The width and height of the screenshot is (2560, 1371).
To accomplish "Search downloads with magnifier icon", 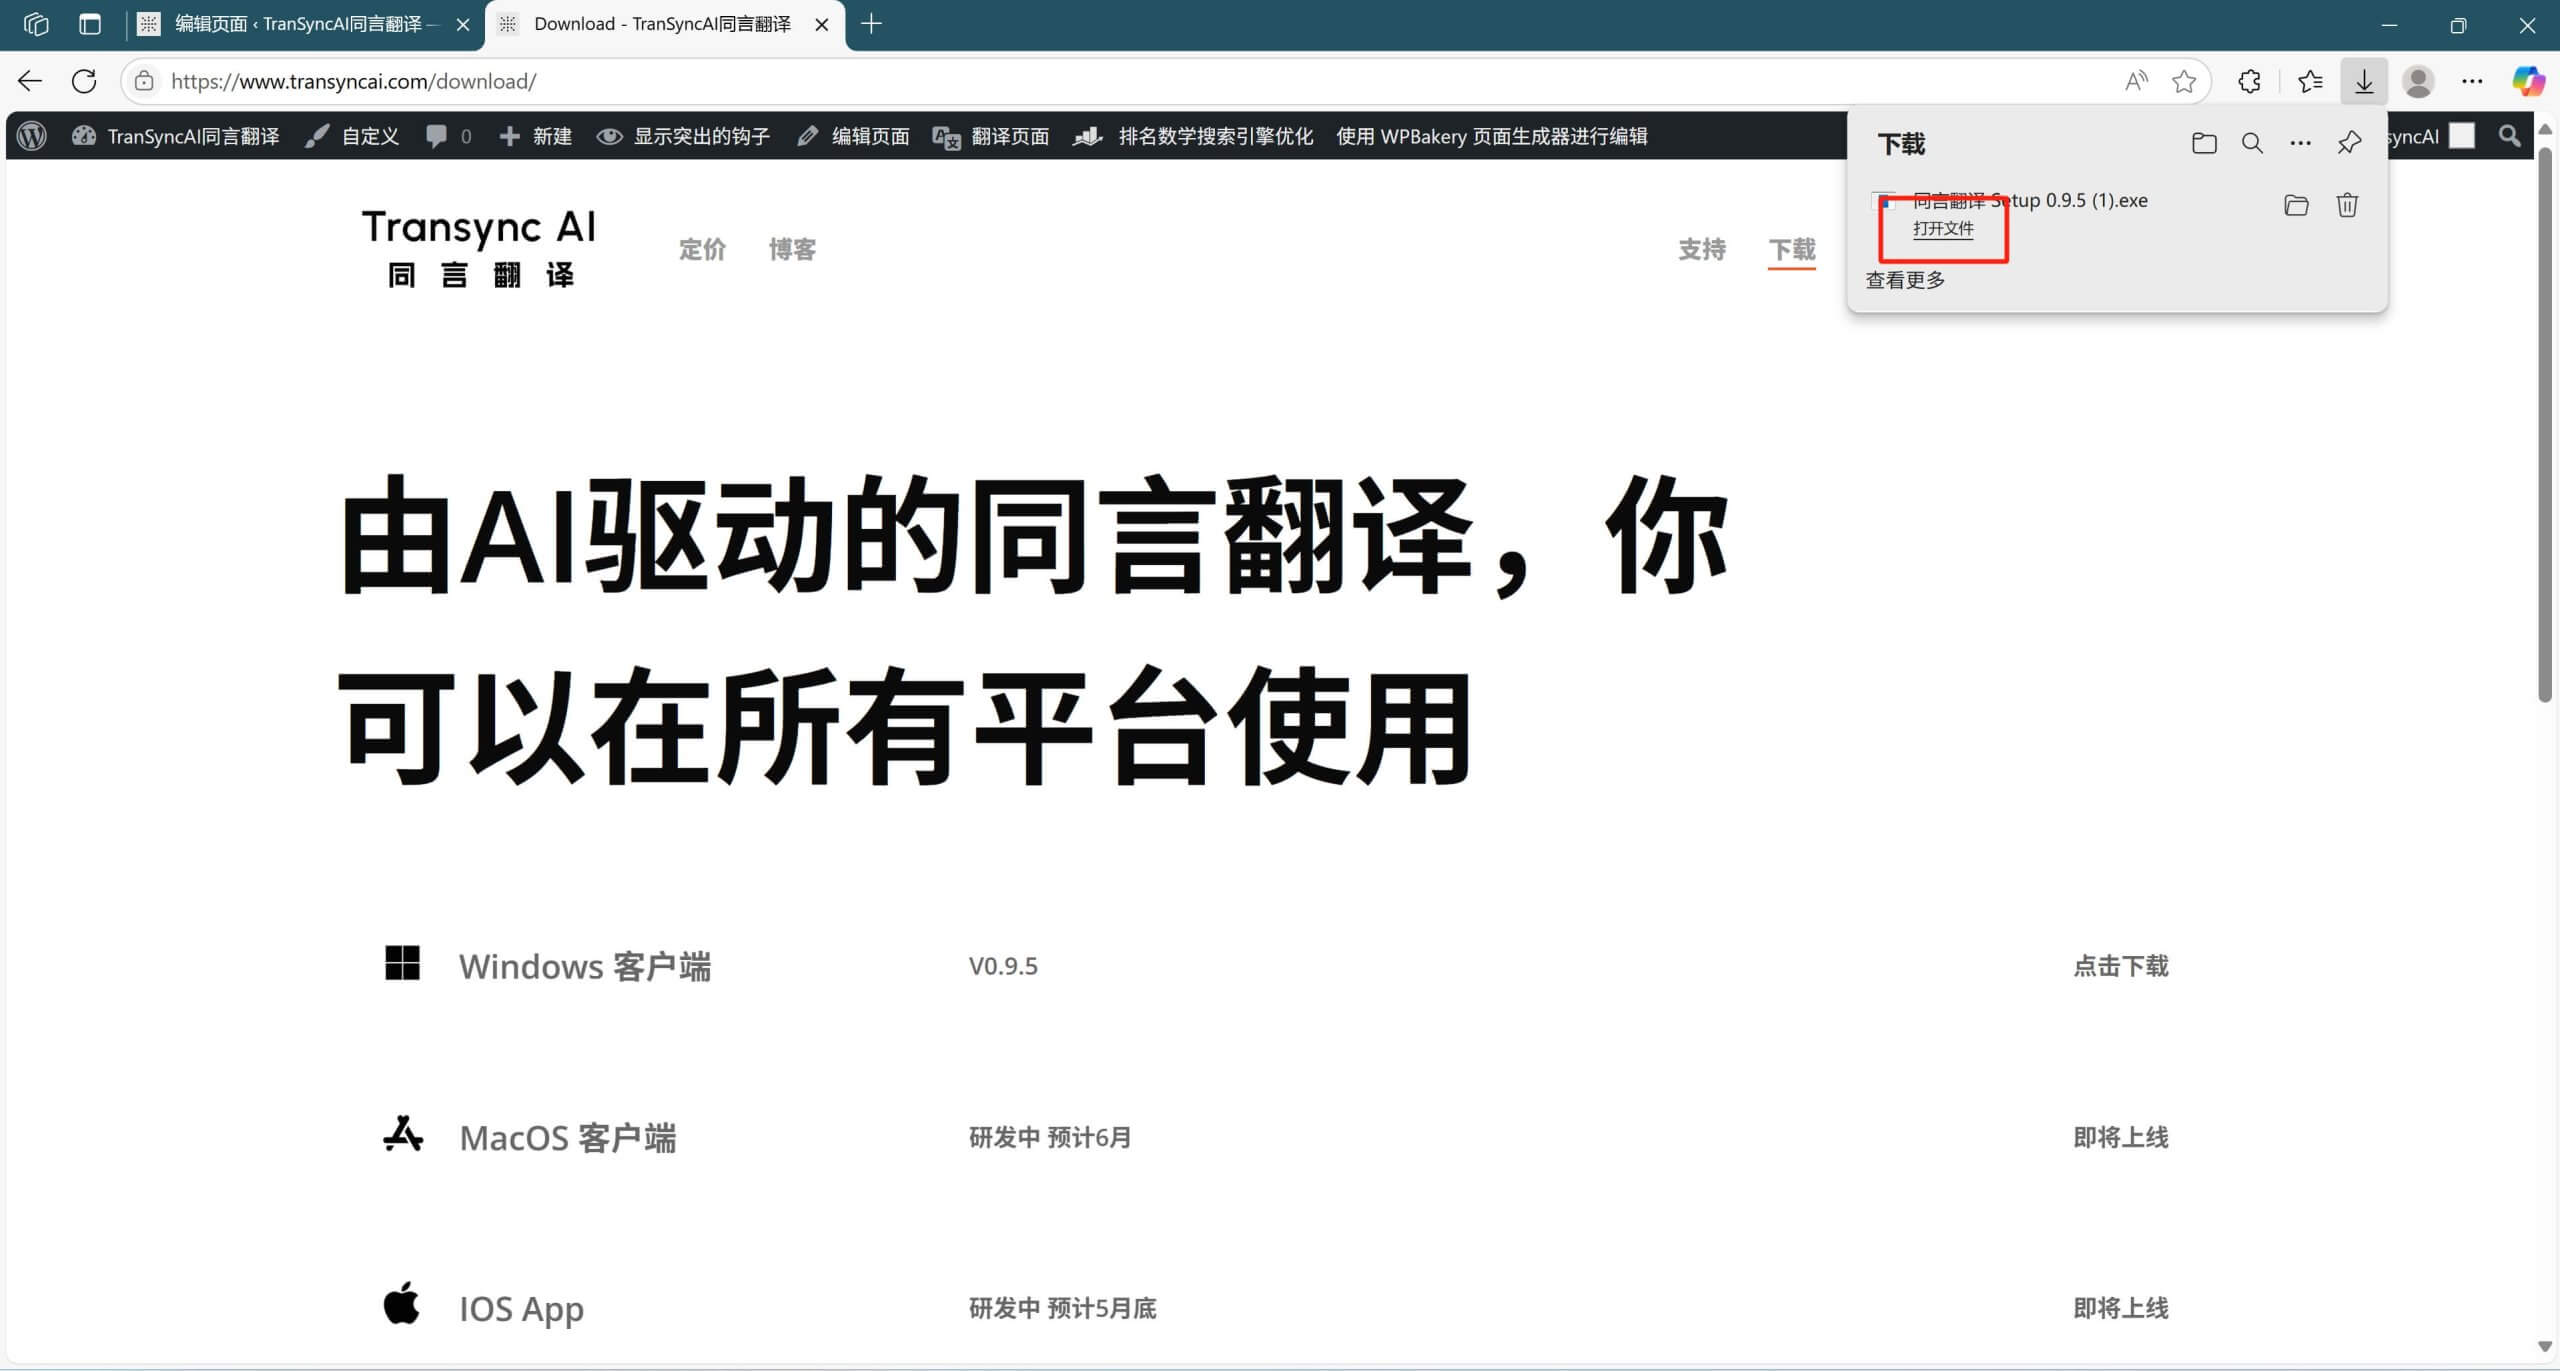I will [2252, 143].
